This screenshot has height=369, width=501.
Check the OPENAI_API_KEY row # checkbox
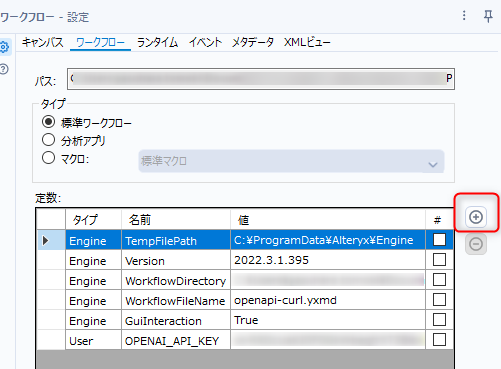(439, 340)
